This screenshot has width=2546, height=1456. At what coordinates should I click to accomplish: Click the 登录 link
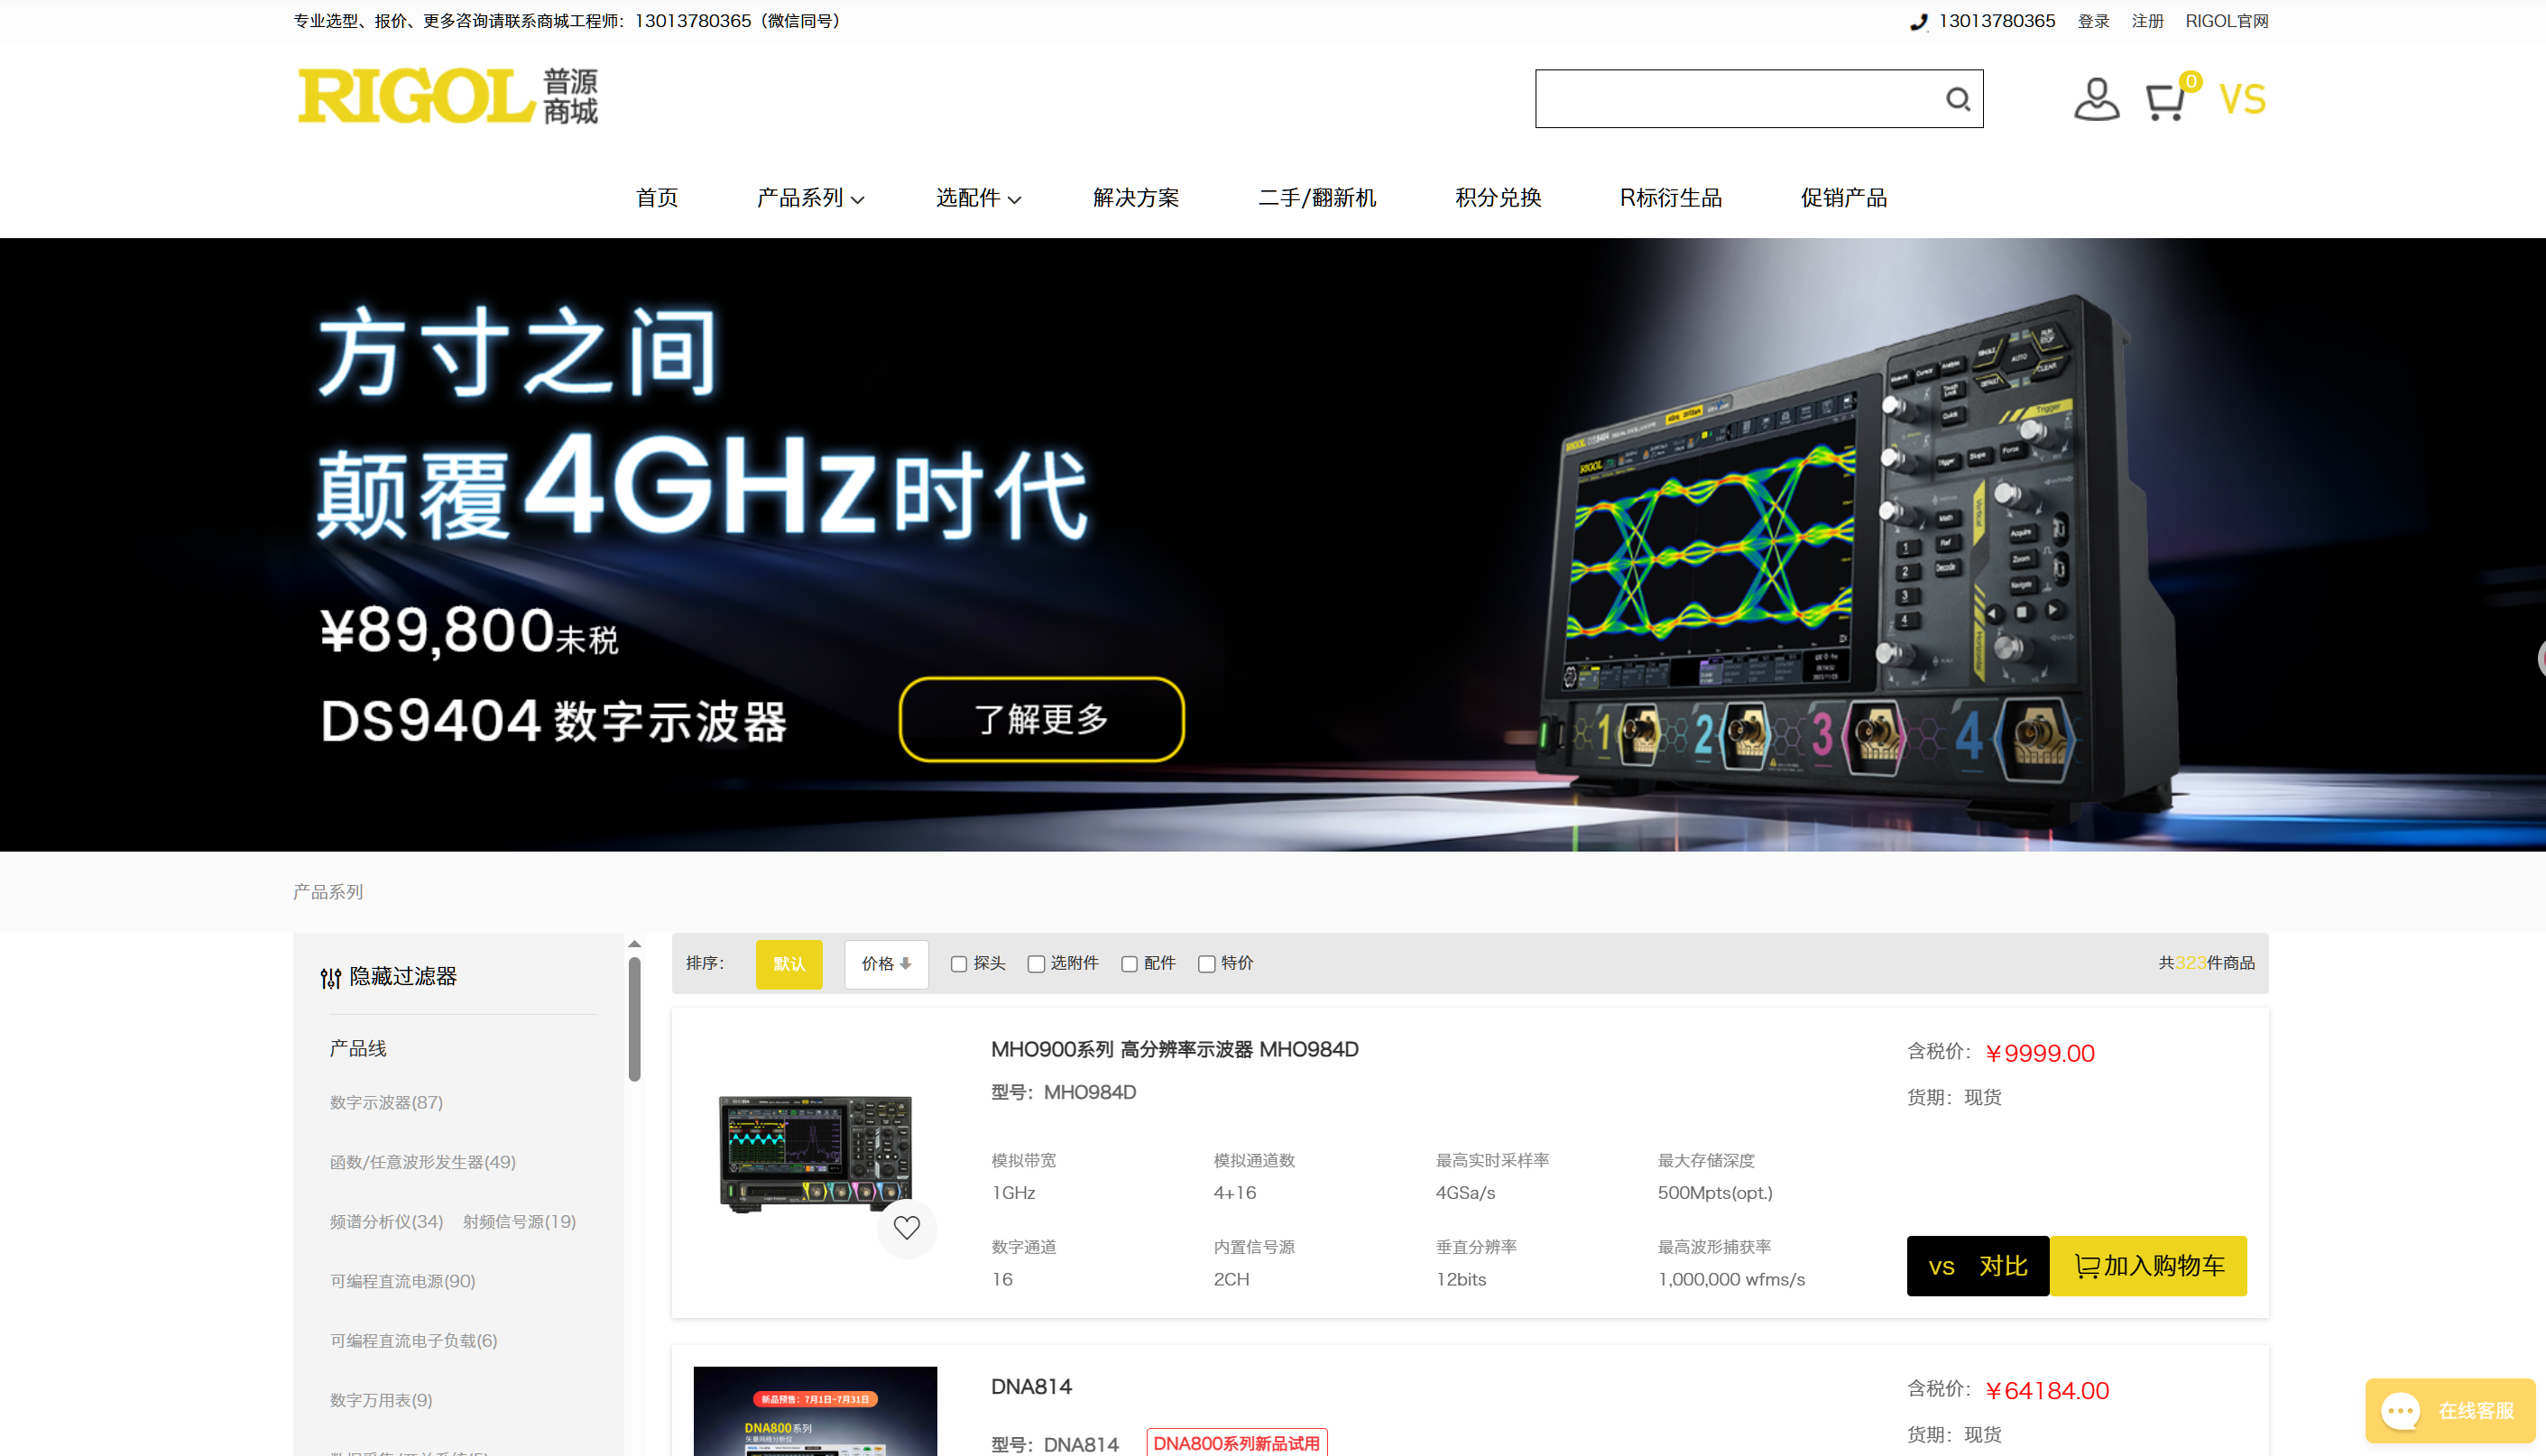click(2093, 21)
